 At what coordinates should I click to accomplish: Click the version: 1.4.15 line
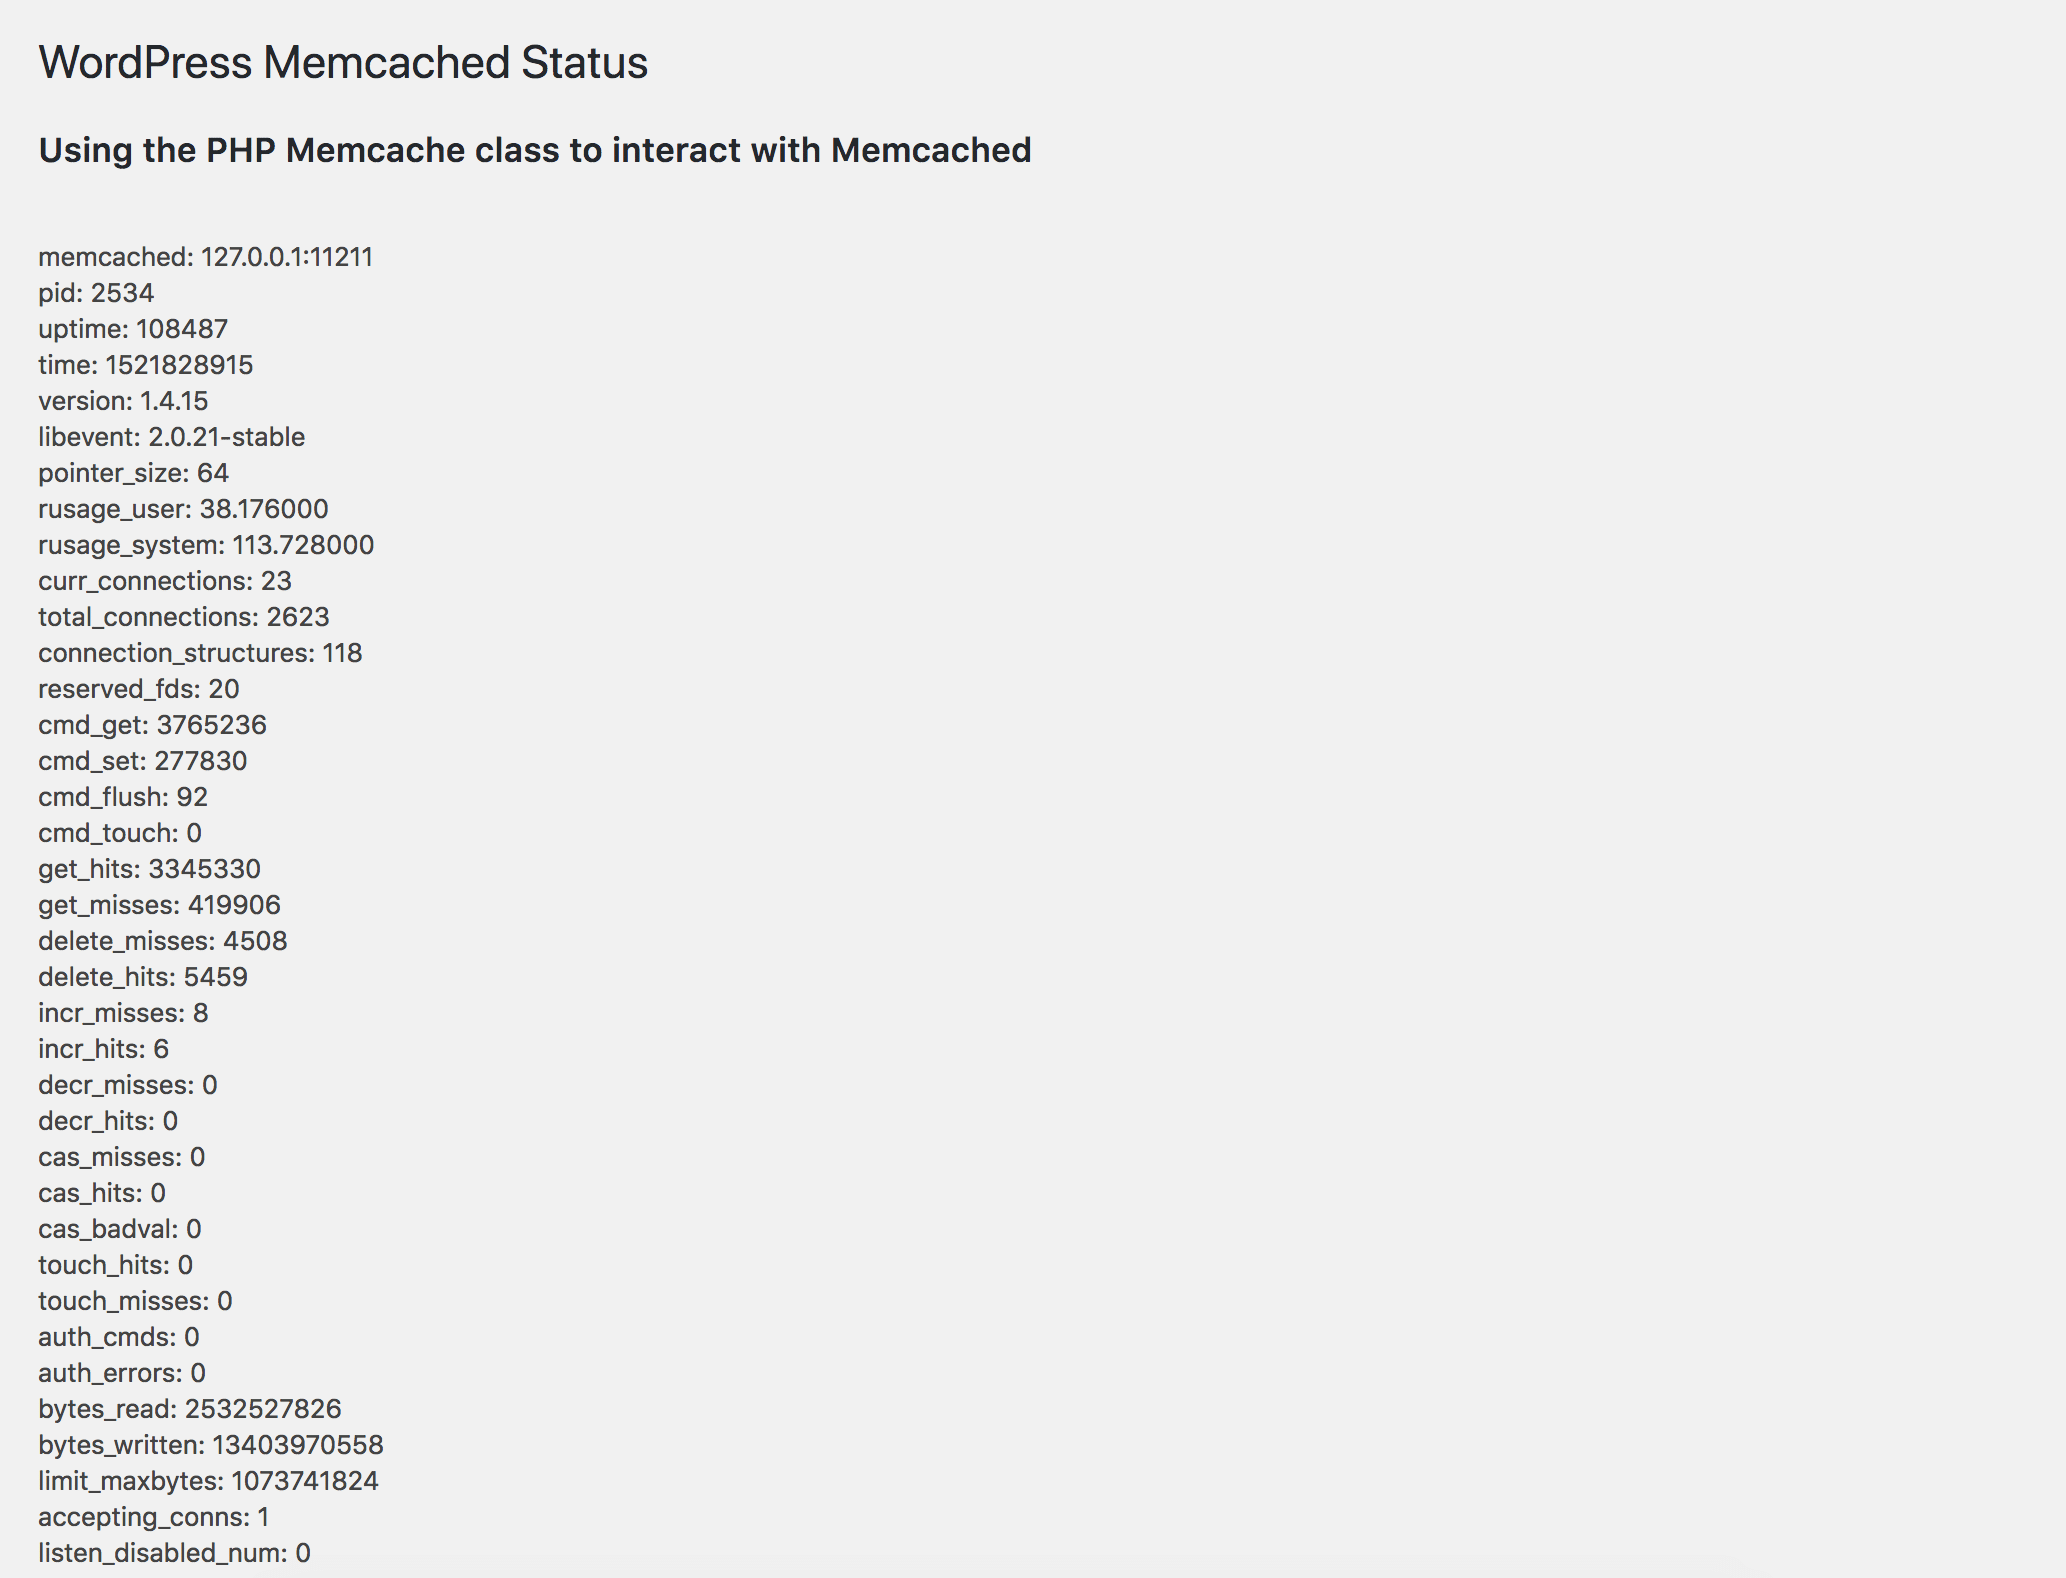click(x=123, y=401)
